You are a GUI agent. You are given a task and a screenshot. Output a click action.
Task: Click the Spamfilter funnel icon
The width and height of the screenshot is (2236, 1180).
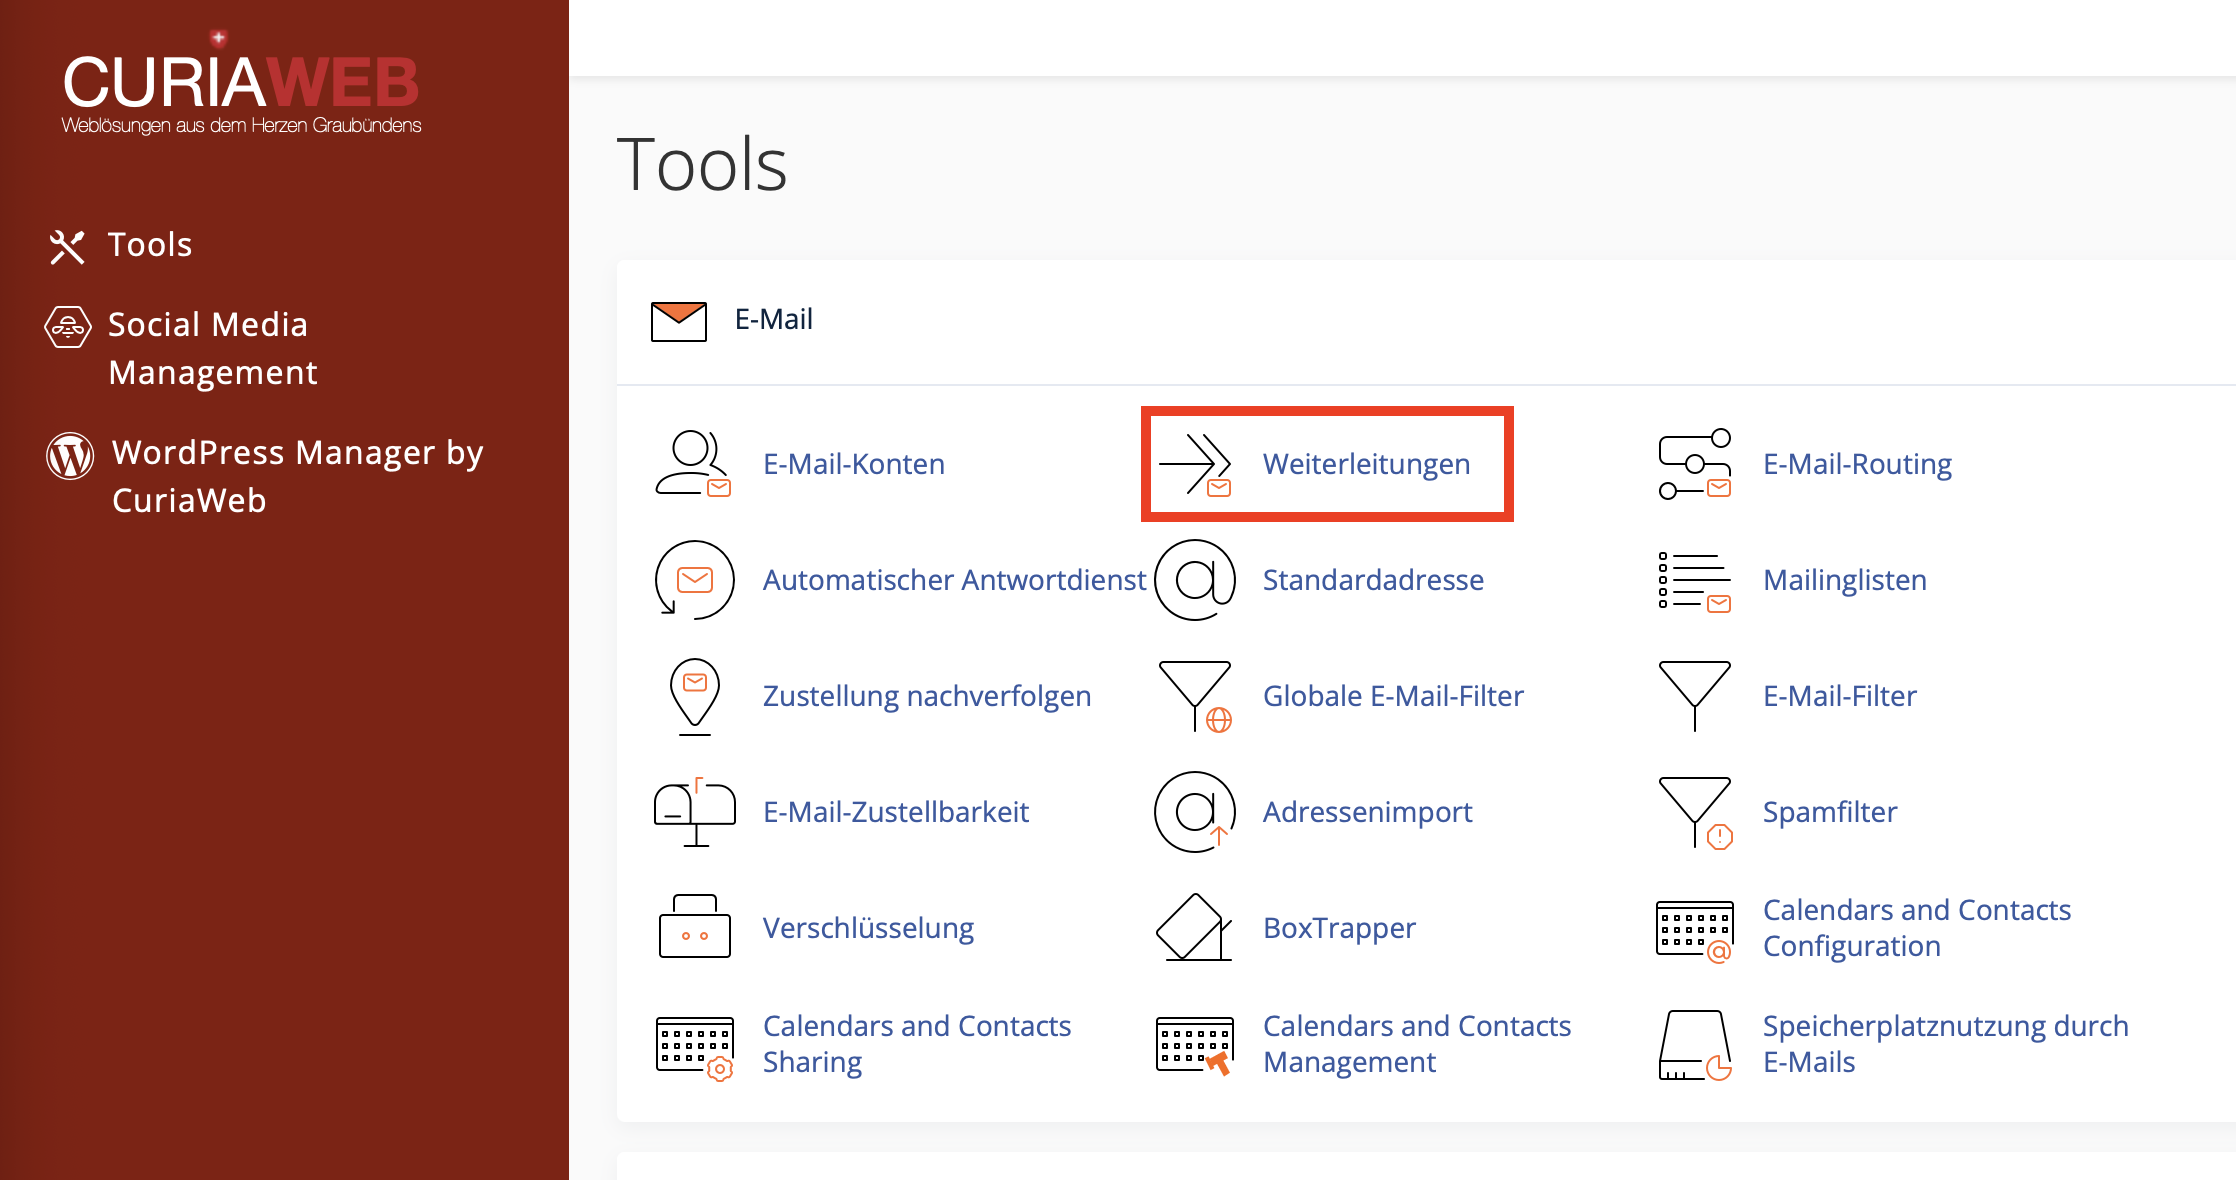1695,812
